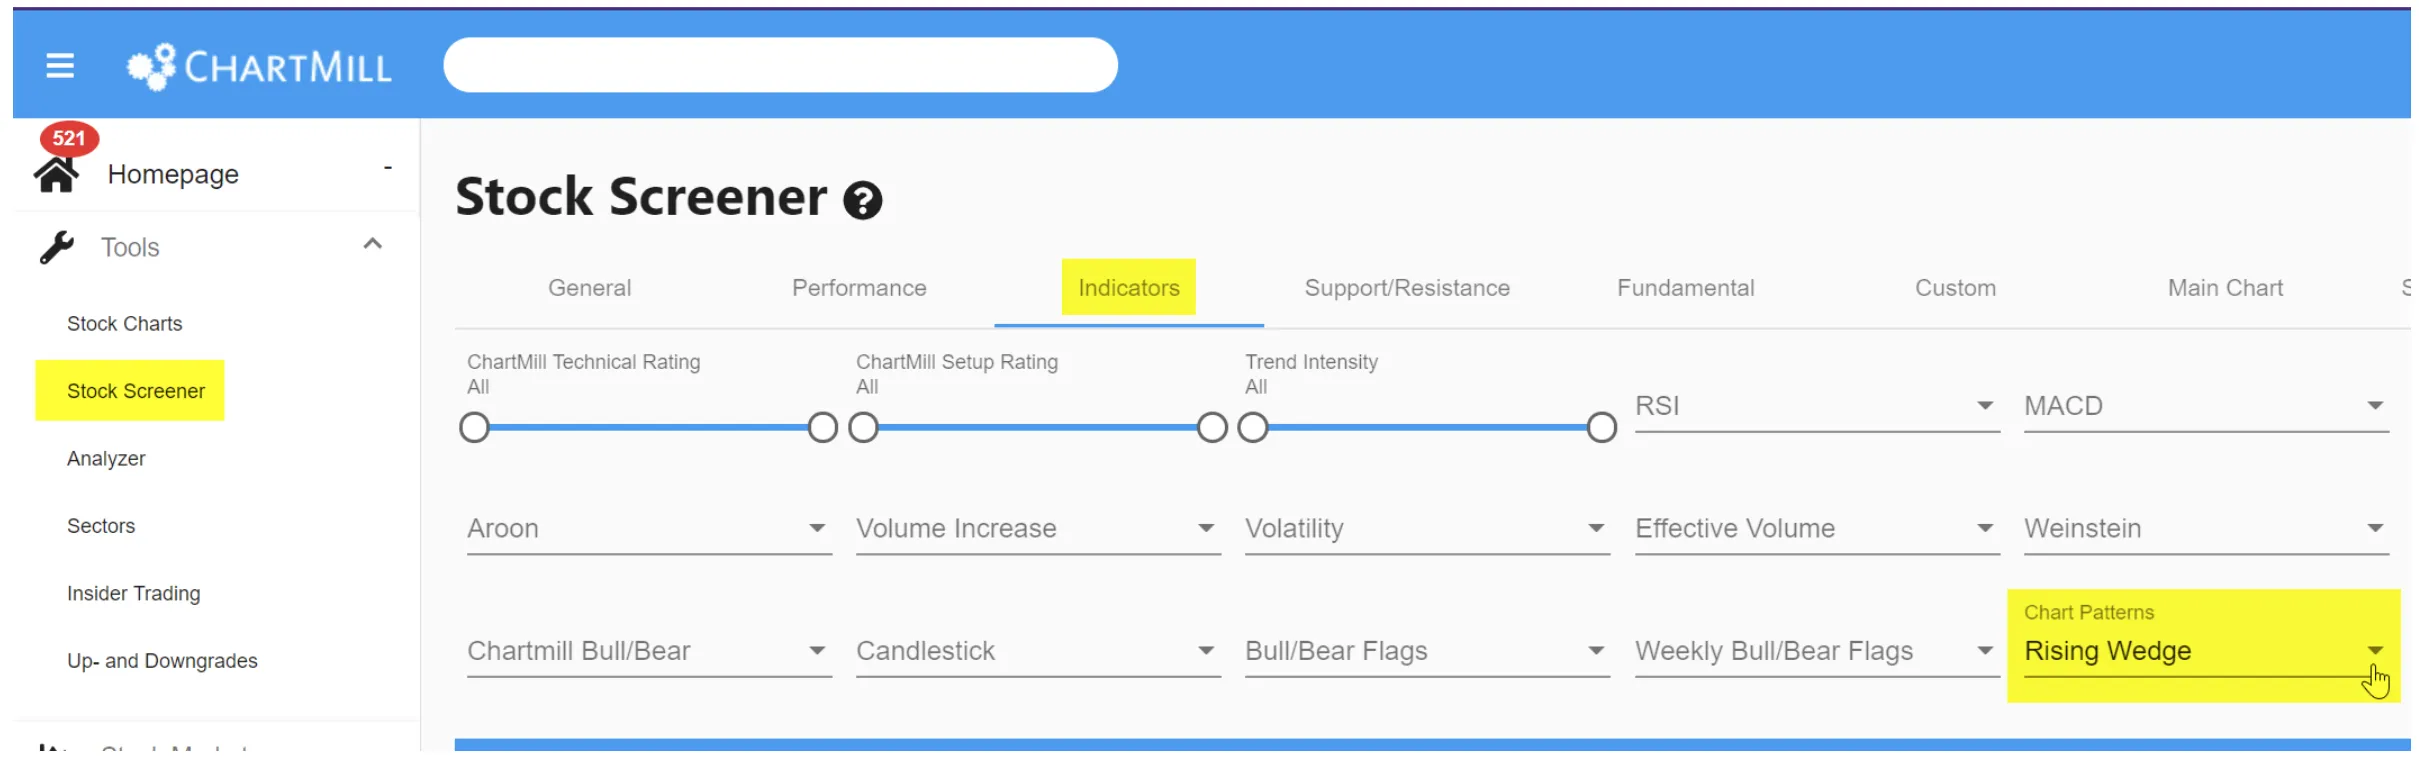Image resolution: width=2419 pixels, height=760 pixels.
Task: Click the Tools wrench icon
Action: pos(57,247)
